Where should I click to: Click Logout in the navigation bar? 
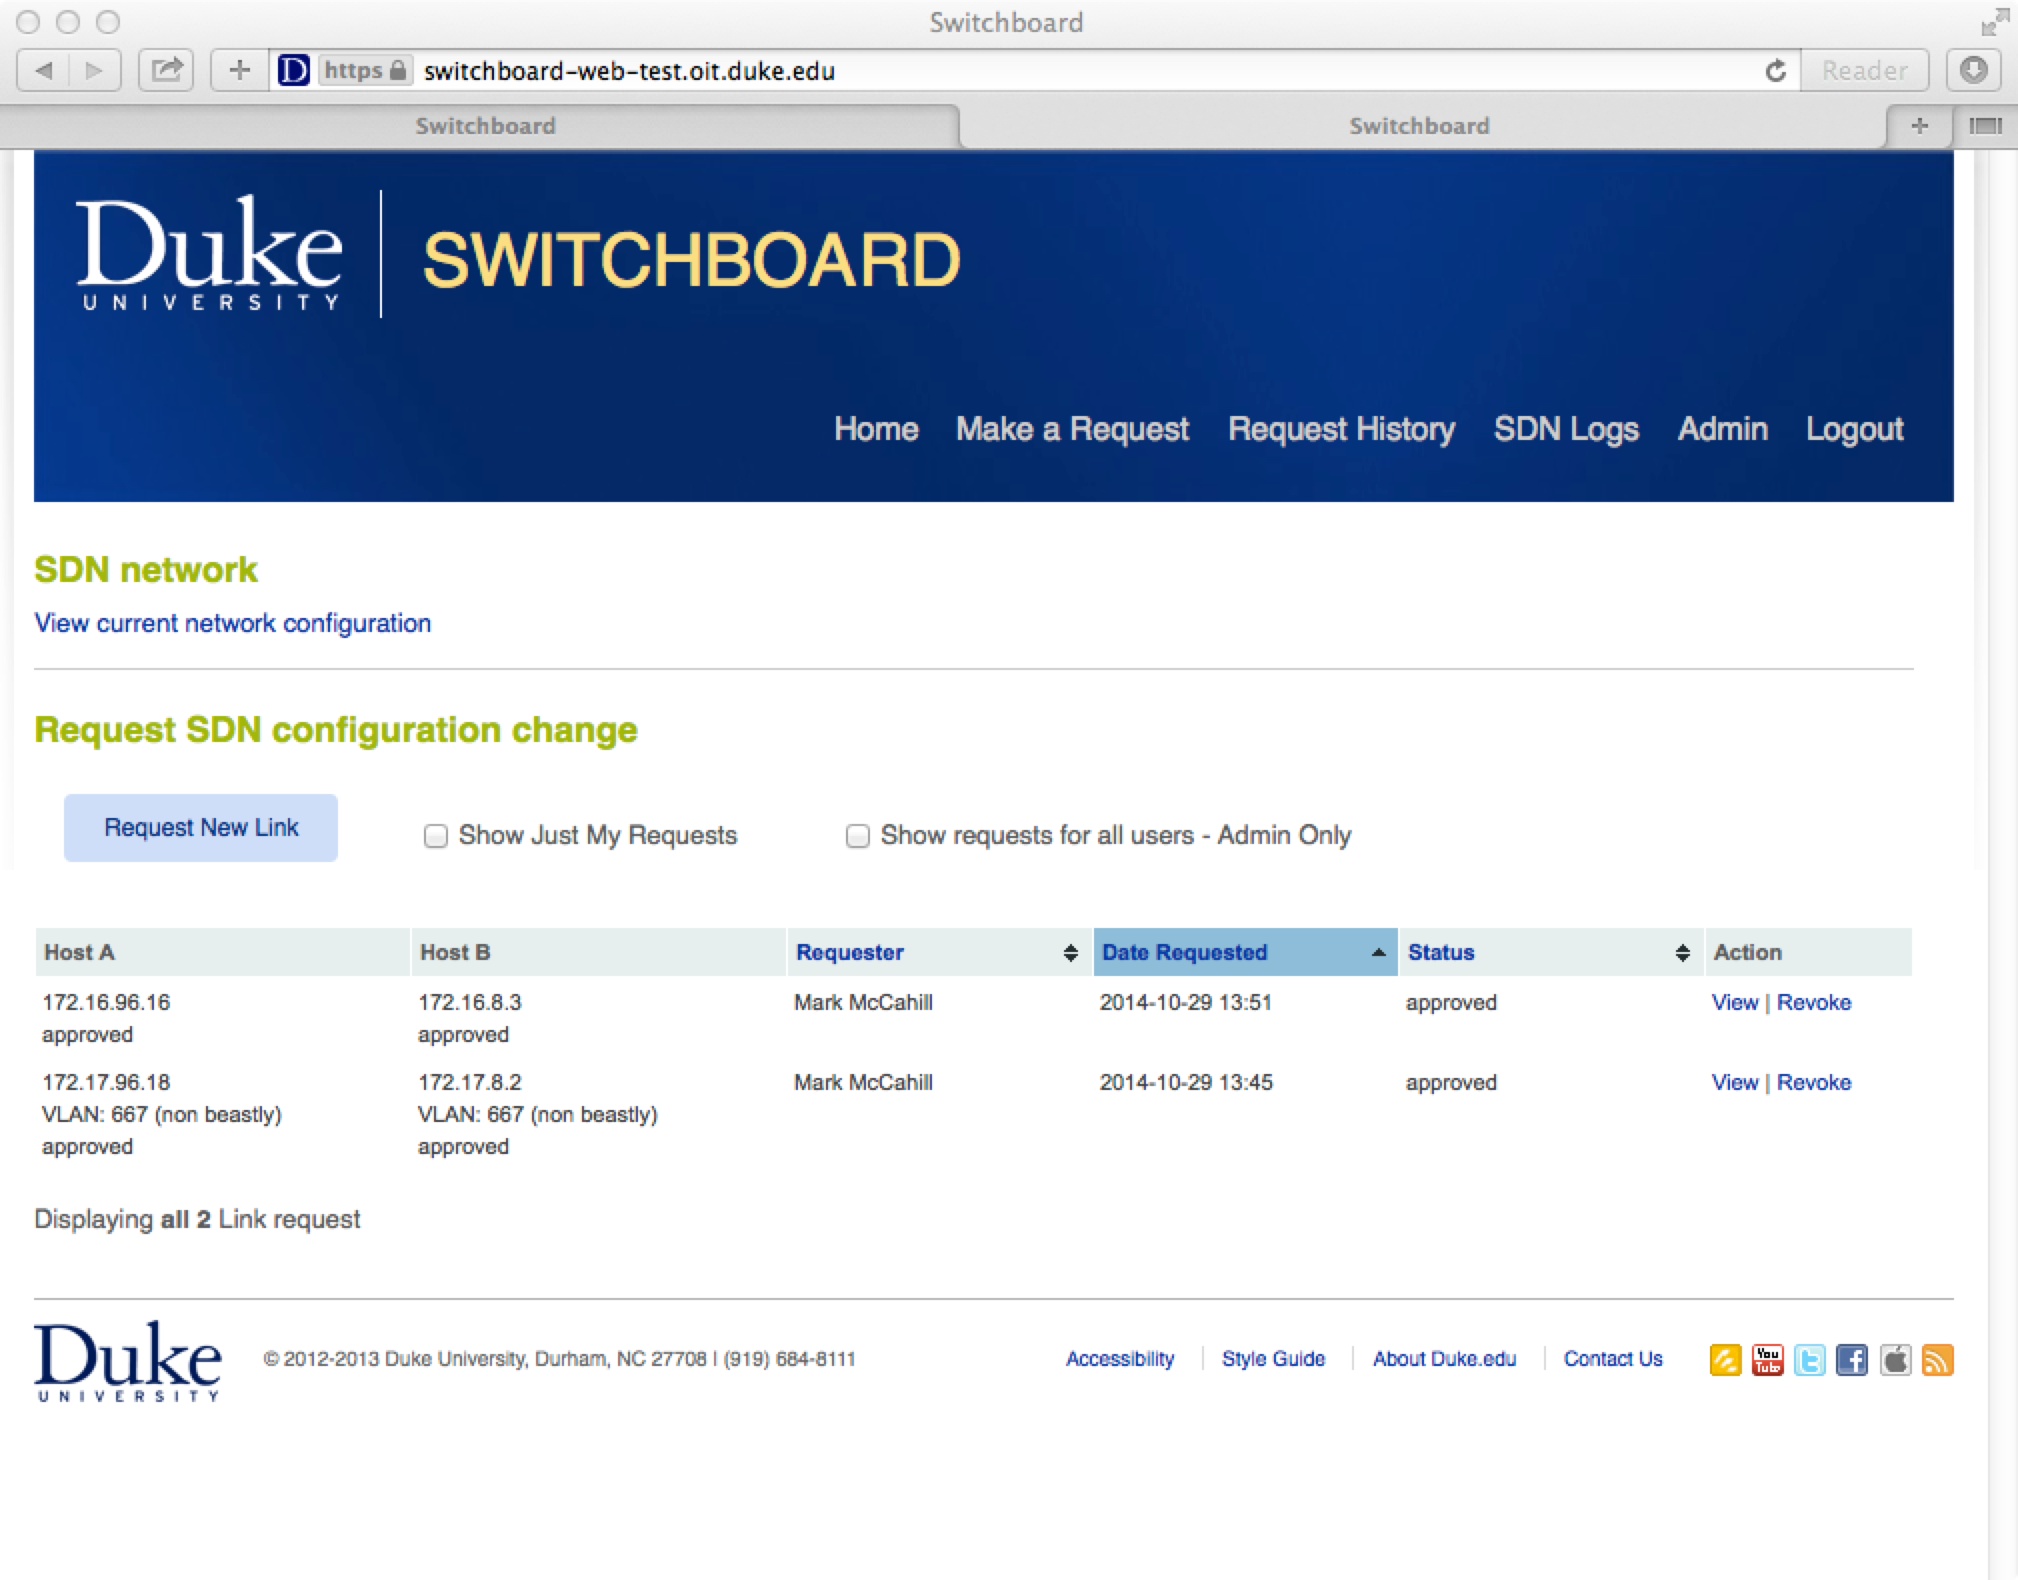[x=1854, y=429]
